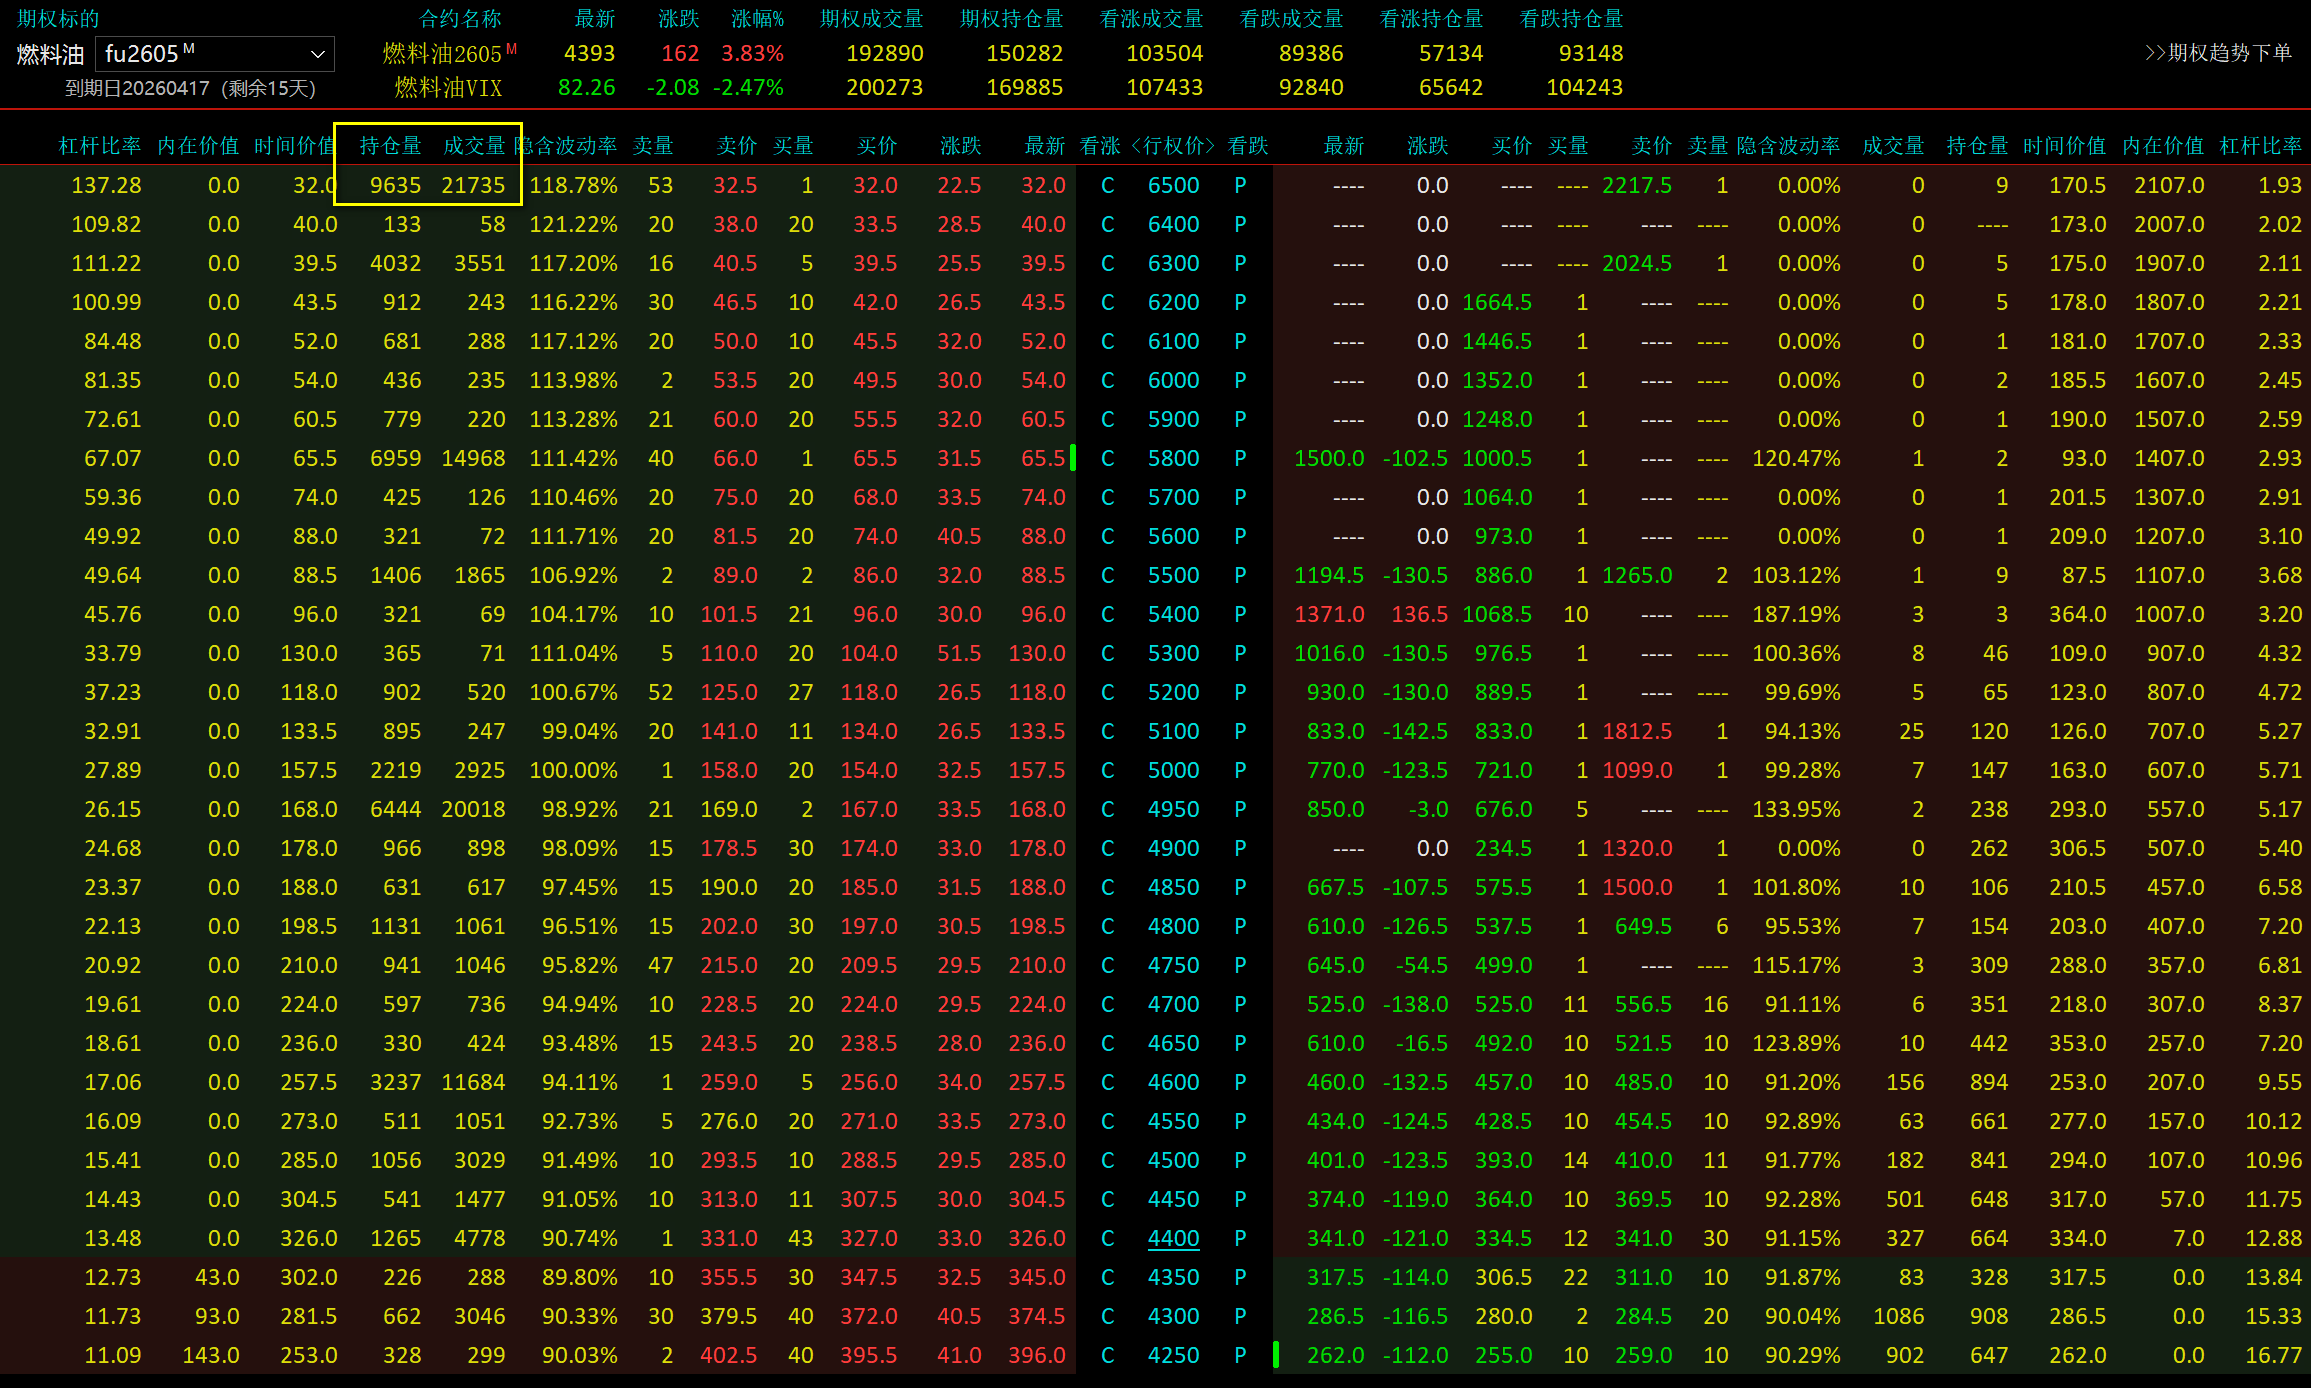Click the C marker beside strike 5000
Image resolution: width=2311 pixels, height=1388 pixels.
[1107, 770]
